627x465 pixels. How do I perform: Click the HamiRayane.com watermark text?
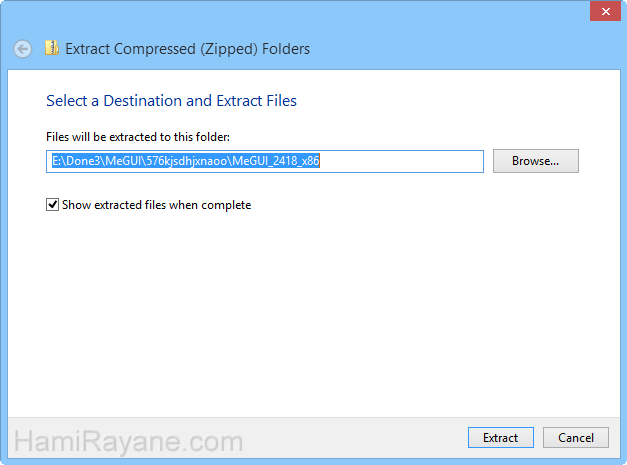click(x=128, y=442)
